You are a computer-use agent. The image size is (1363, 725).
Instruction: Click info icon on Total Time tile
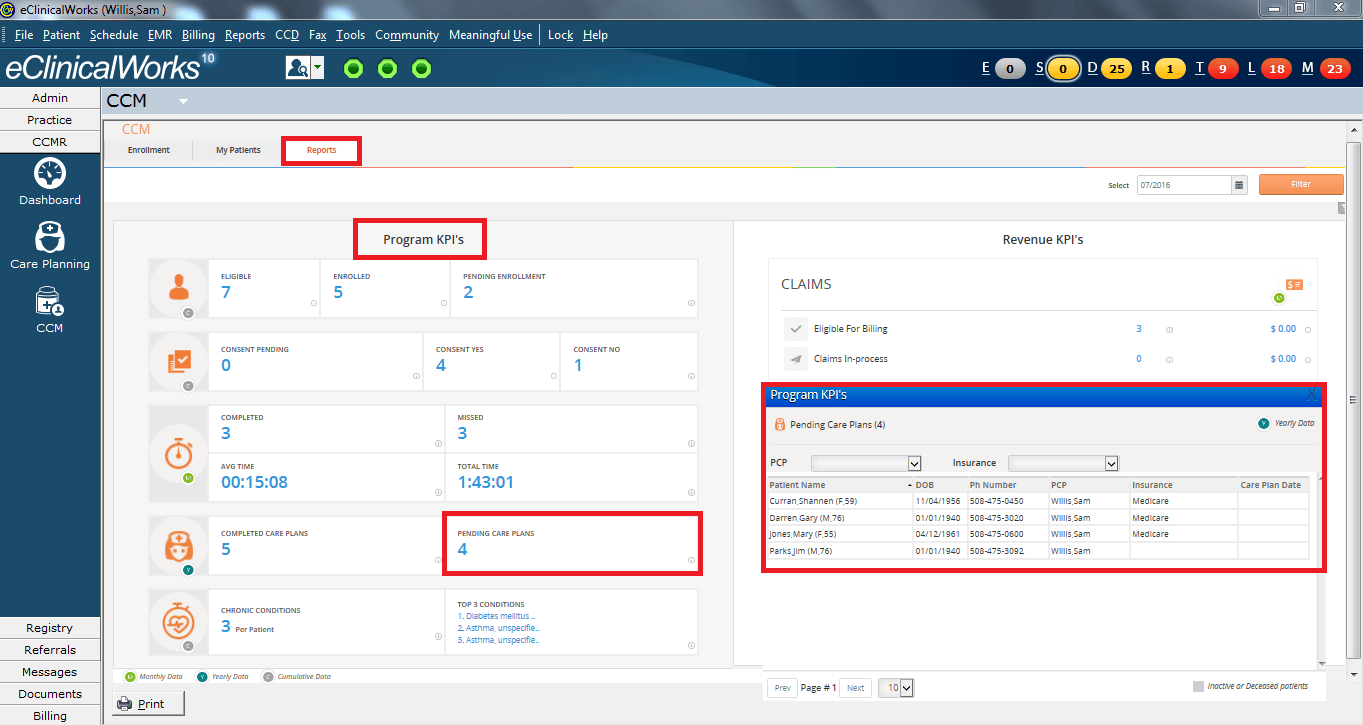click(x=691, y=492)
